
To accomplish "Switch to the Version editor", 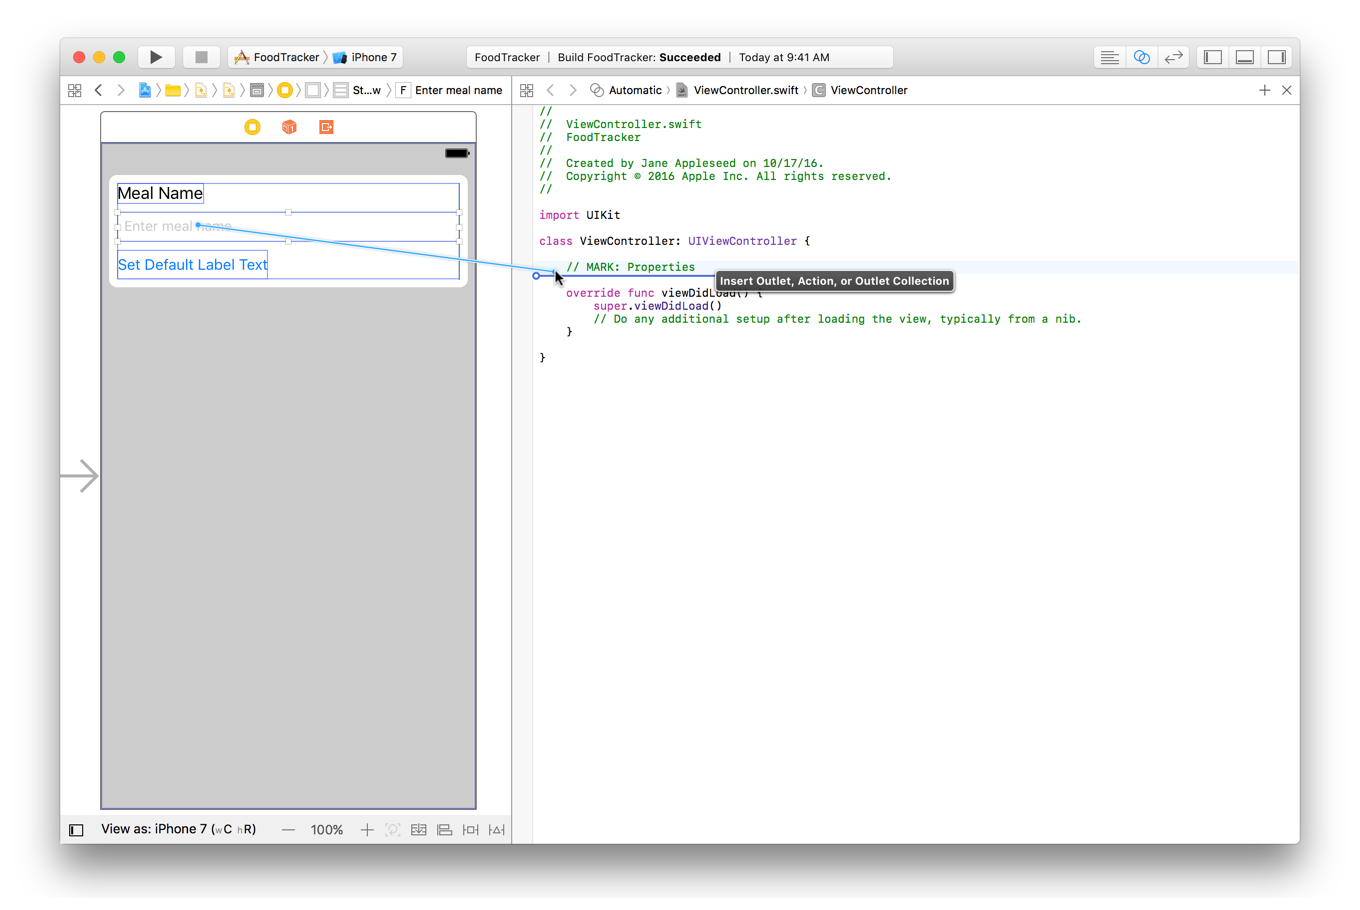I will point(1173,57).
